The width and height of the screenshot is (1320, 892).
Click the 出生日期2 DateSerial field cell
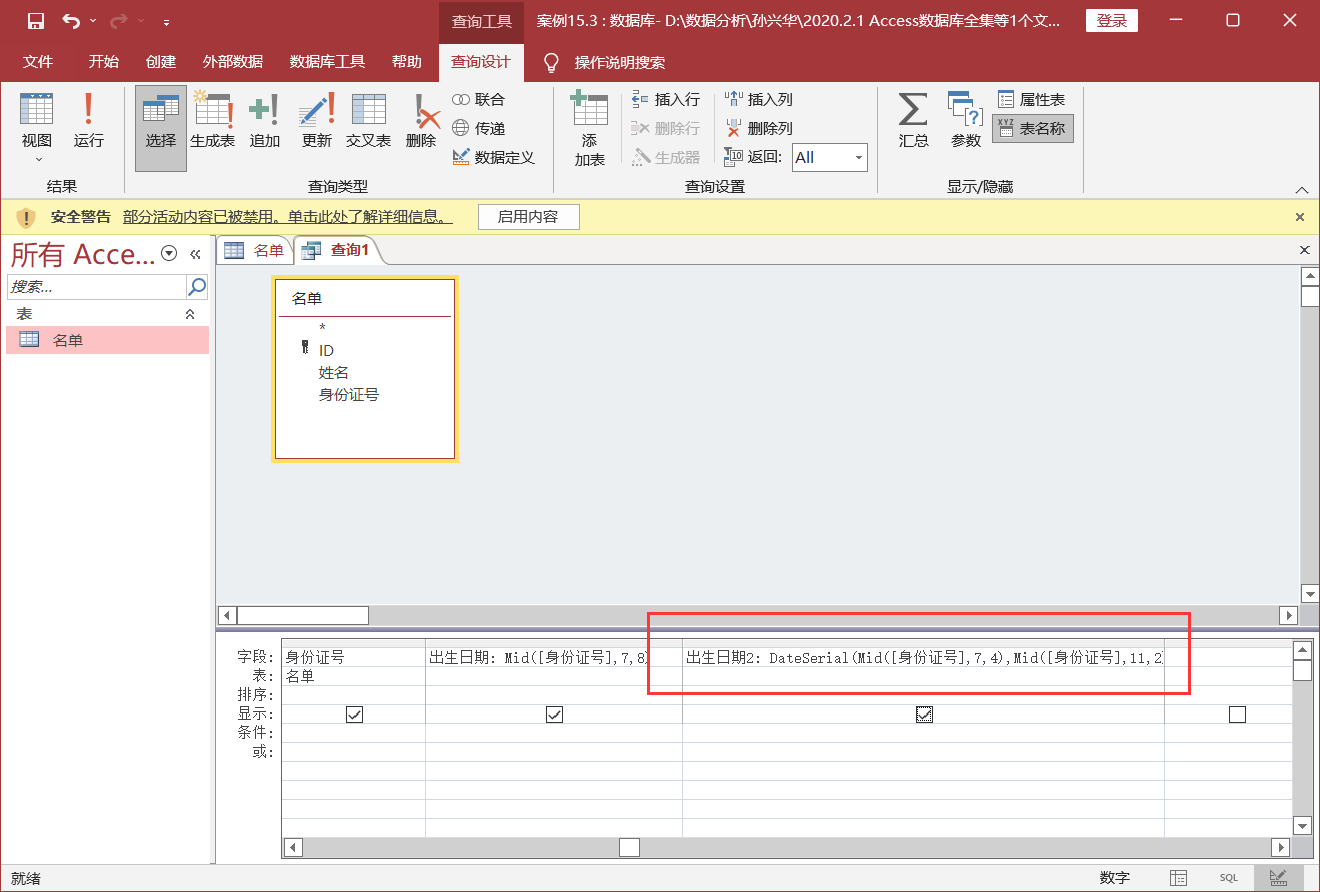[x=923, y=657]
